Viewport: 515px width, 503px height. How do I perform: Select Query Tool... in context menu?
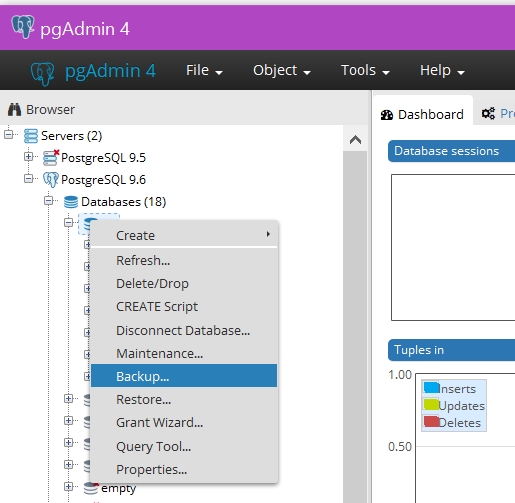click(184, 446)
